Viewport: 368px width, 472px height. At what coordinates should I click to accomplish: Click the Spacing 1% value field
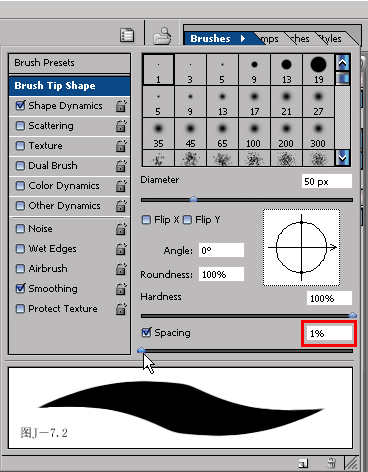point(329,333)
